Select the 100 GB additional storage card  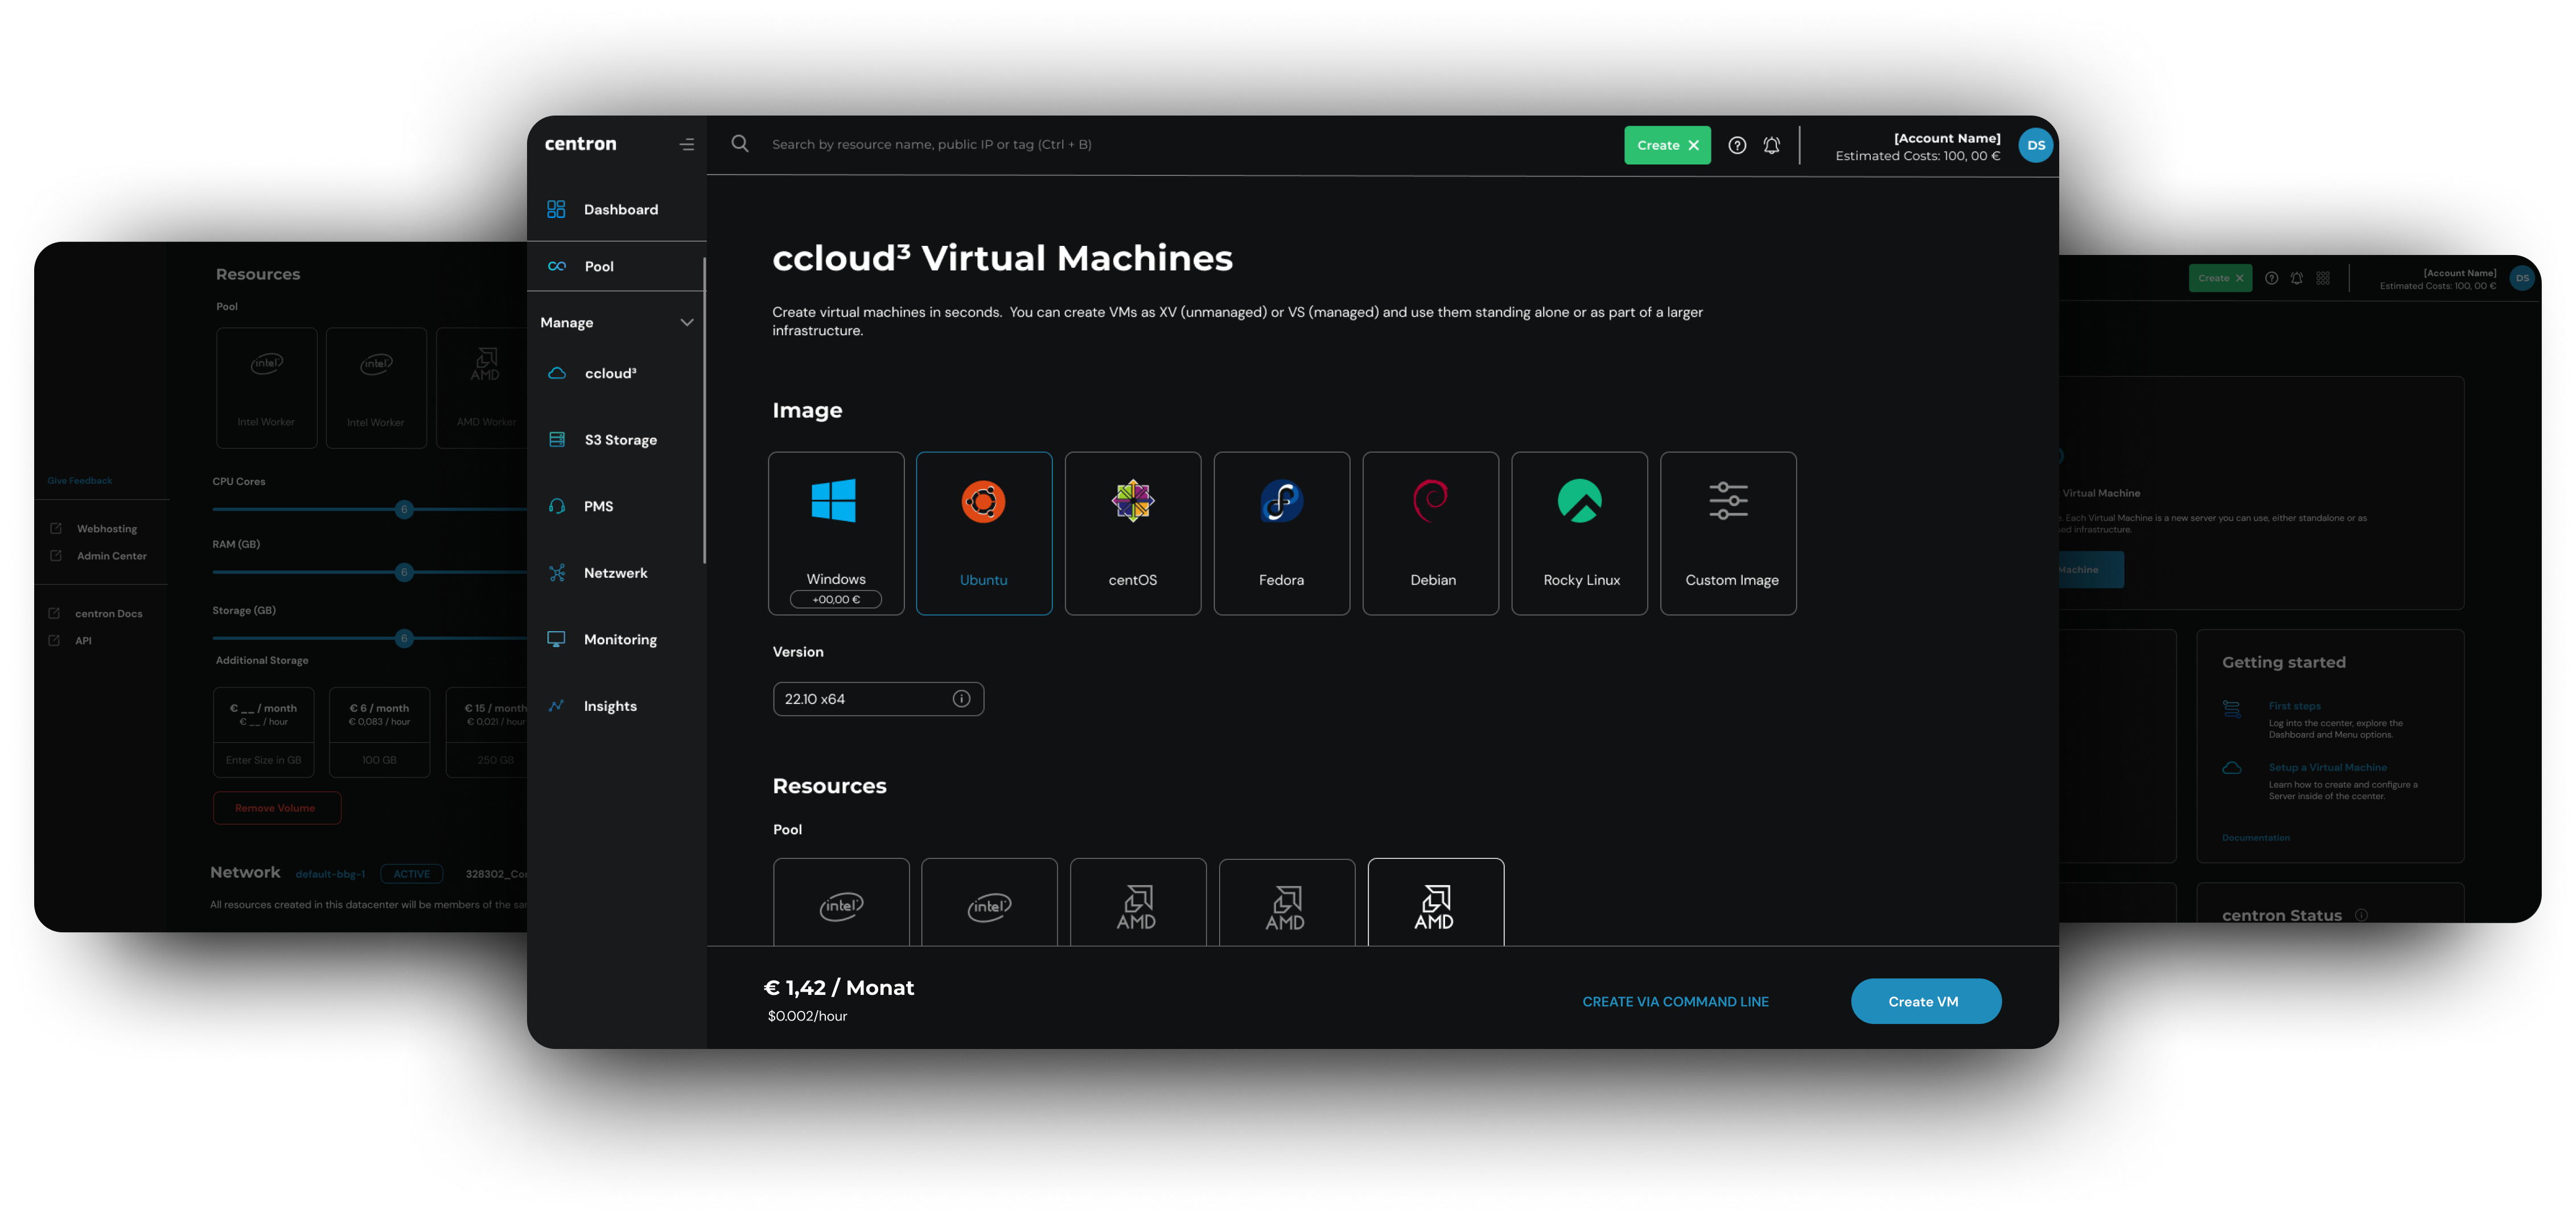[x=379, y=732]
